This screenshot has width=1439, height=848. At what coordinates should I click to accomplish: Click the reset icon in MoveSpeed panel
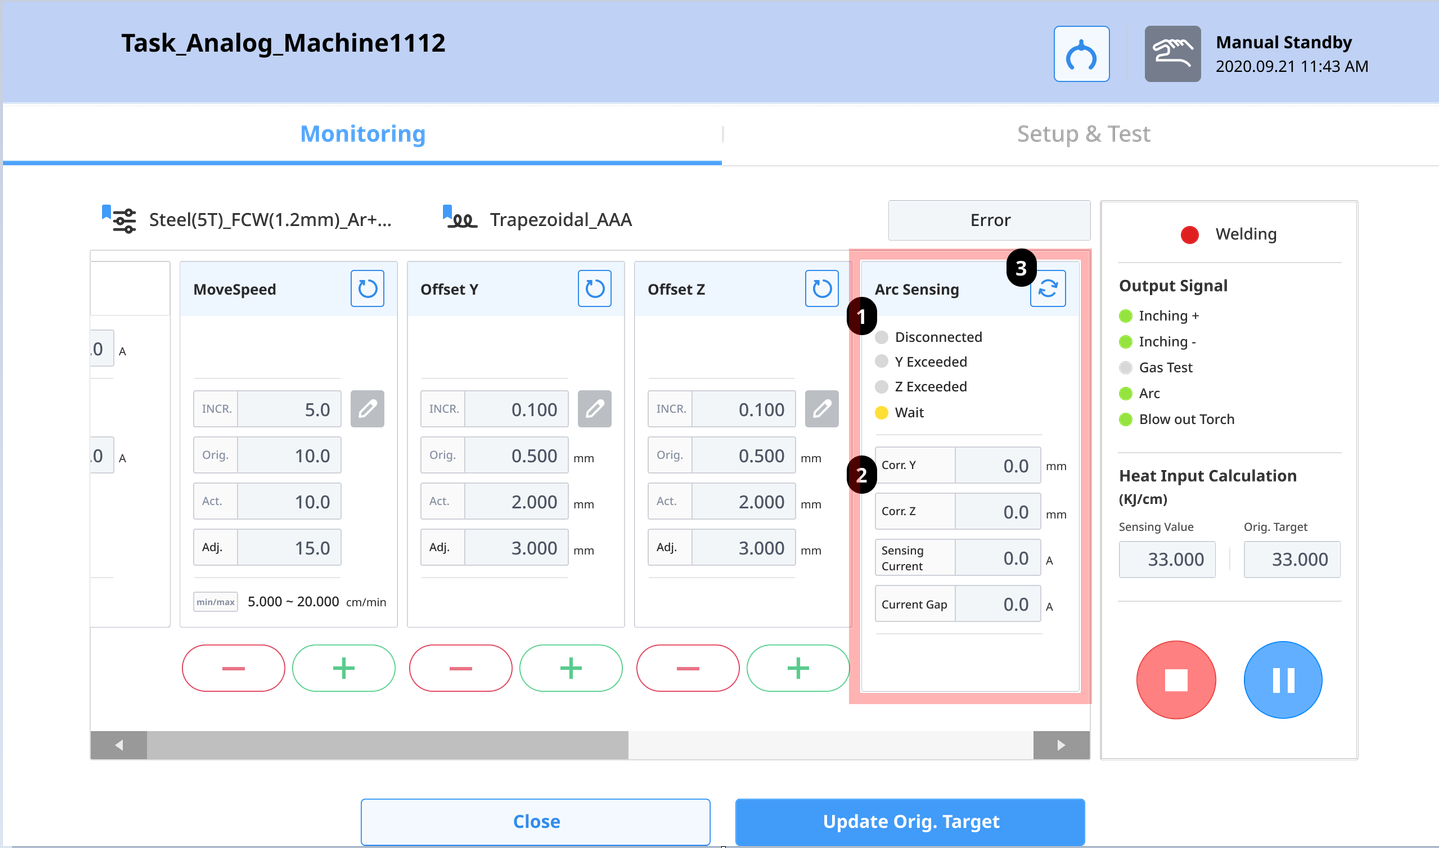(367, 289)
